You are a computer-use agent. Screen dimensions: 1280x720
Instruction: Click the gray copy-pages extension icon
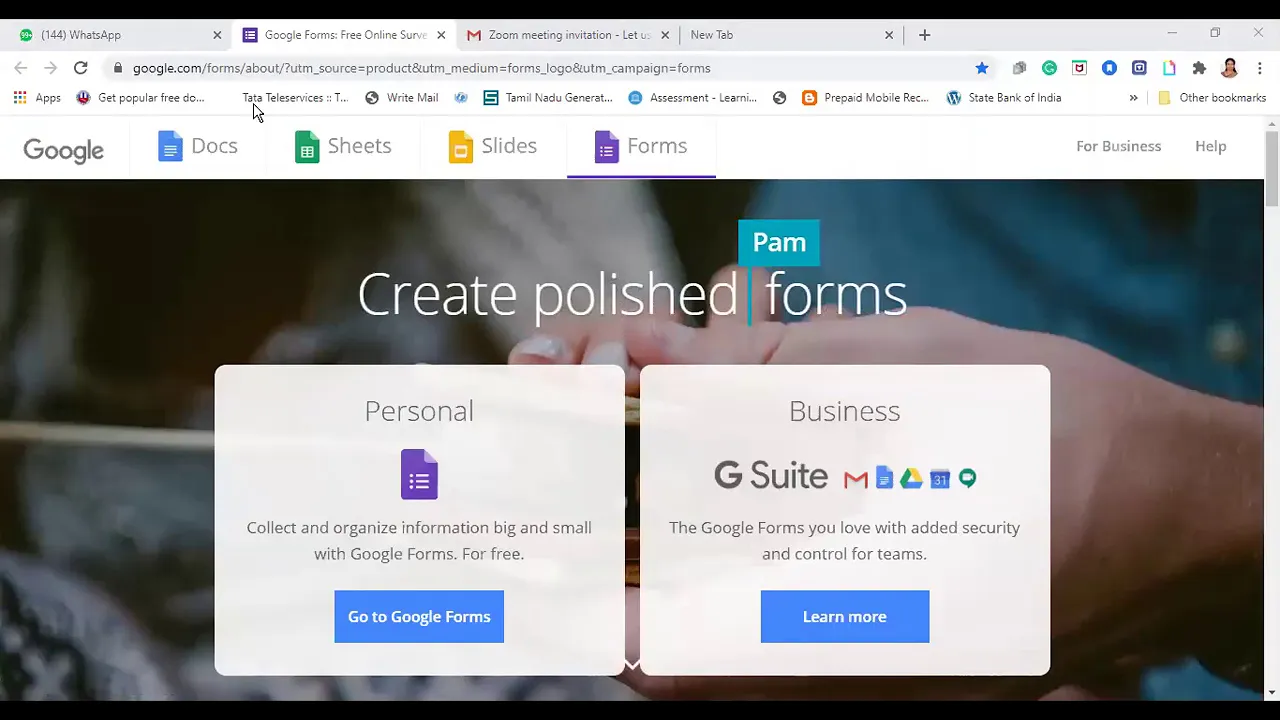point(1019,68)
